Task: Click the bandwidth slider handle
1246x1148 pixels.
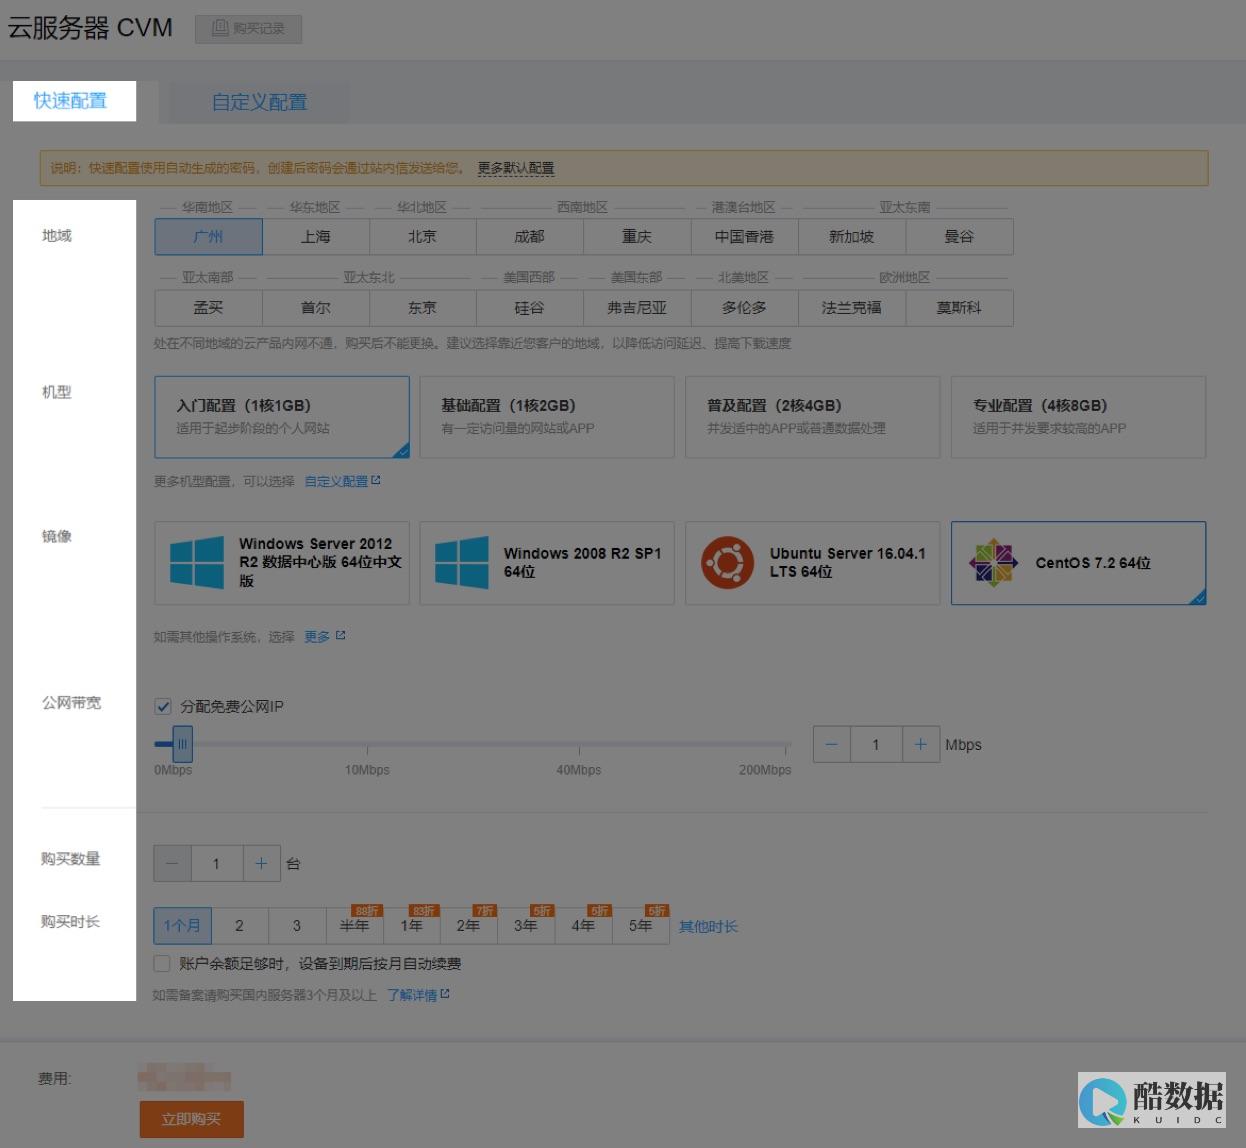Action: pos(182,744)
